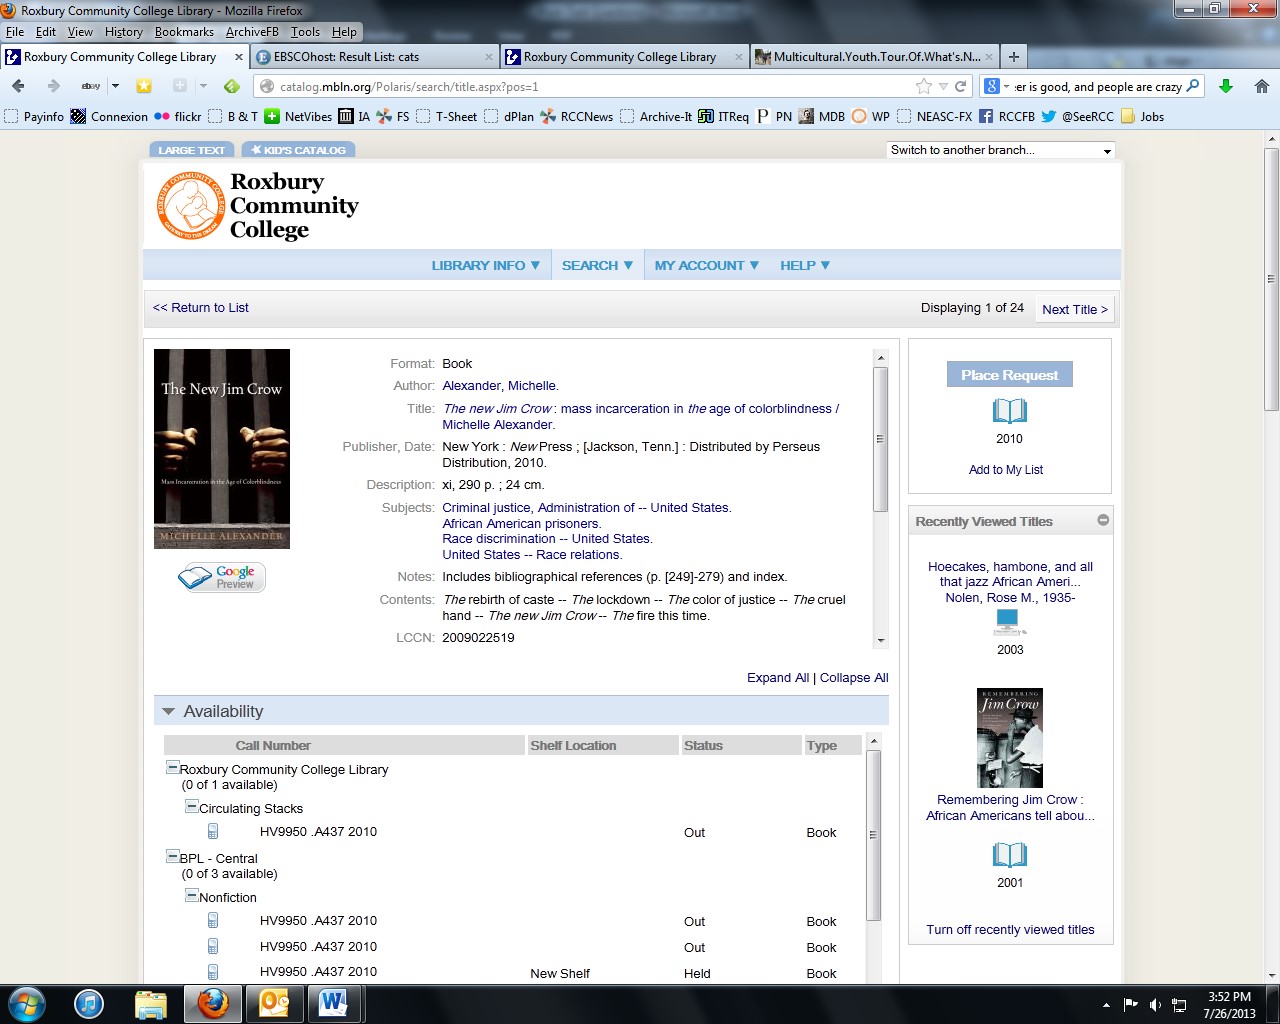Open the @SeeRCC Twitter bookmark
1280x1024 pixels.
pos(1077,116)
